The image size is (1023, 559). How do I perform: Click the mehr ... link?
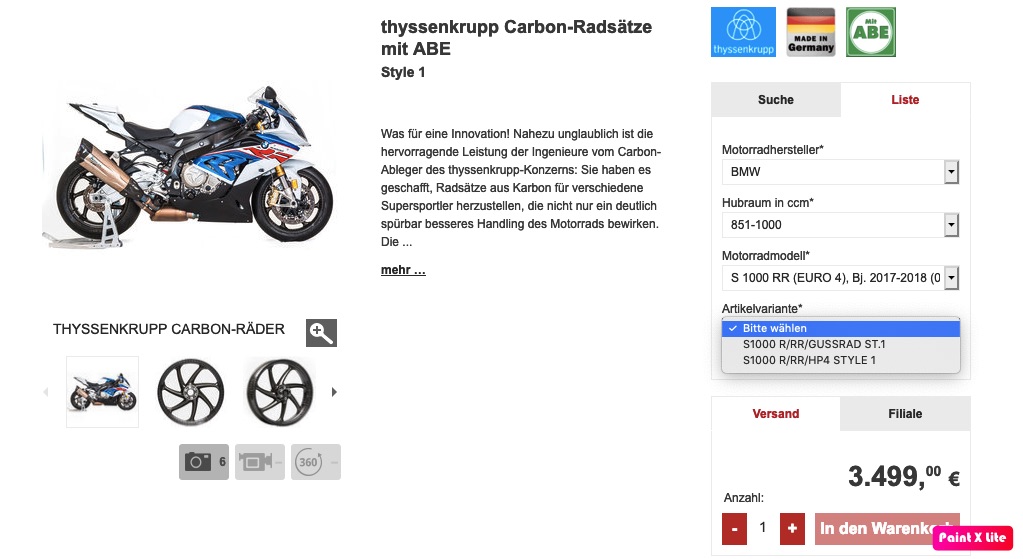click(403, 270)
